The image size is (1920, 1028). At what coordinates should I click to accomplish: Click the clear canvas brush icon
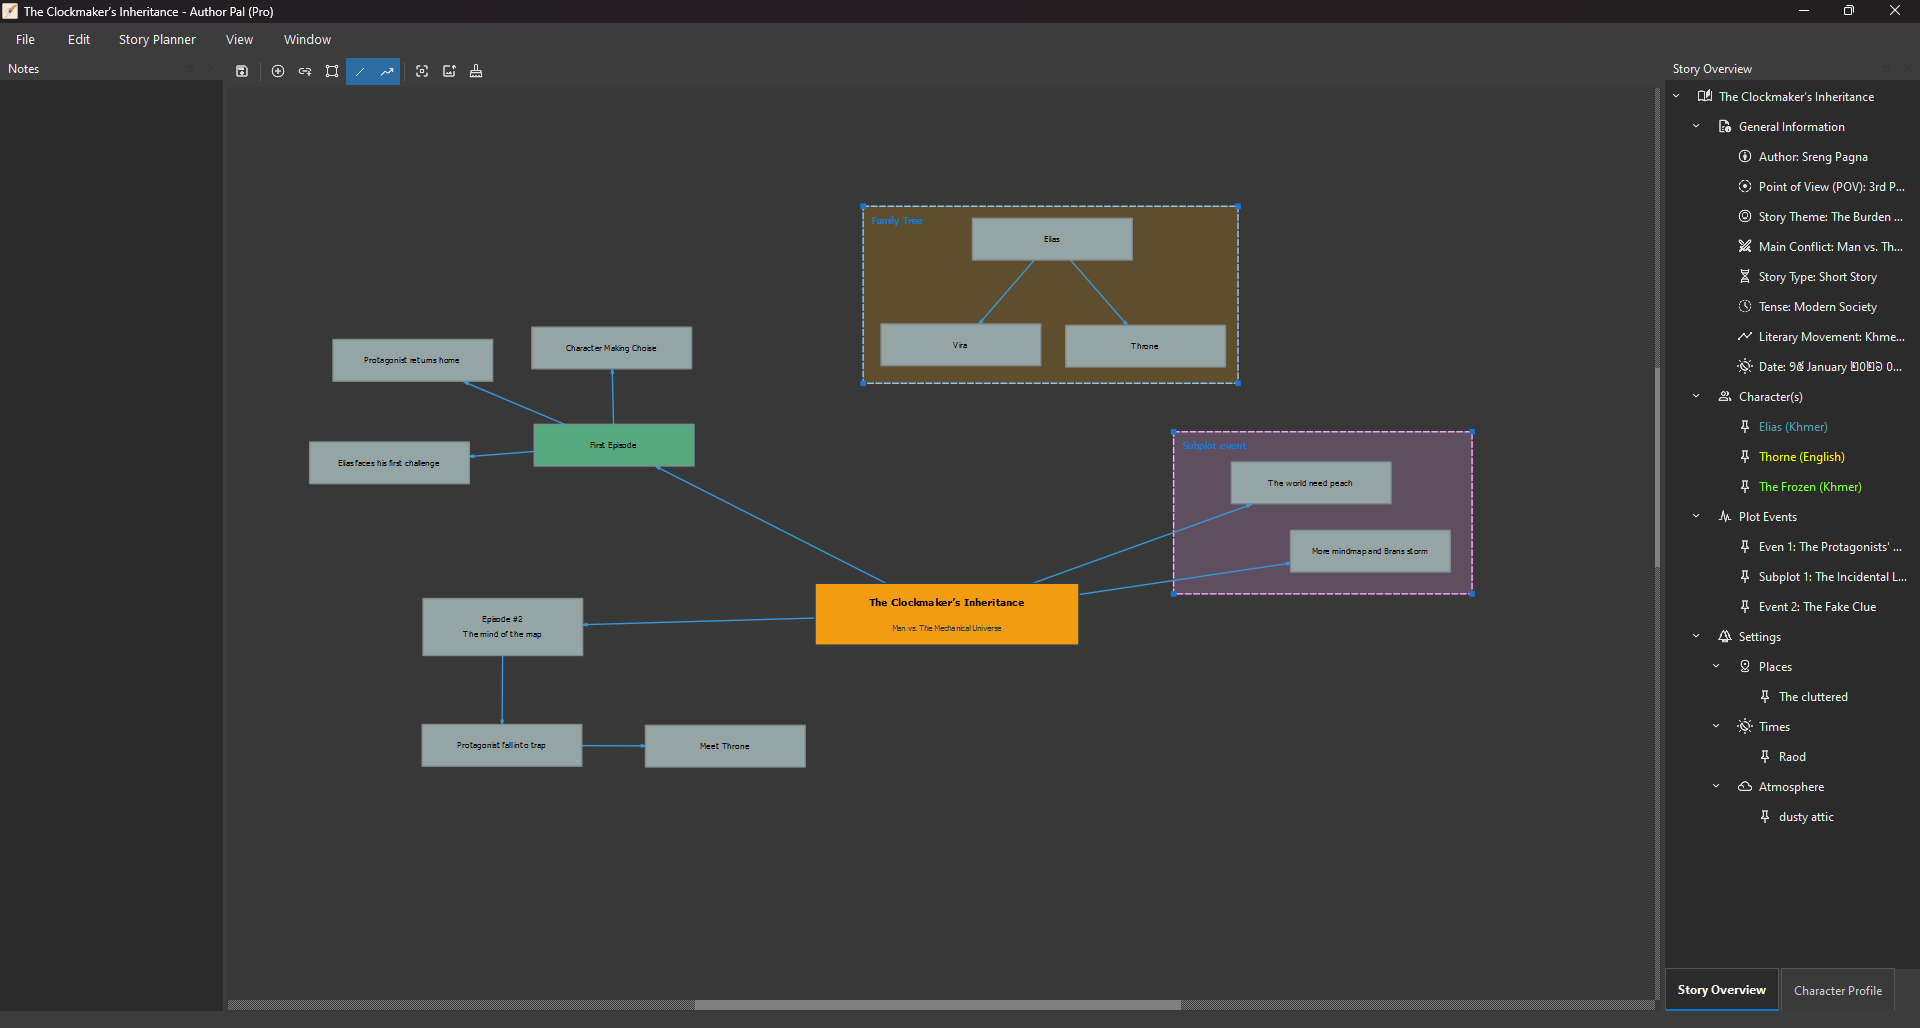(476, 71)
